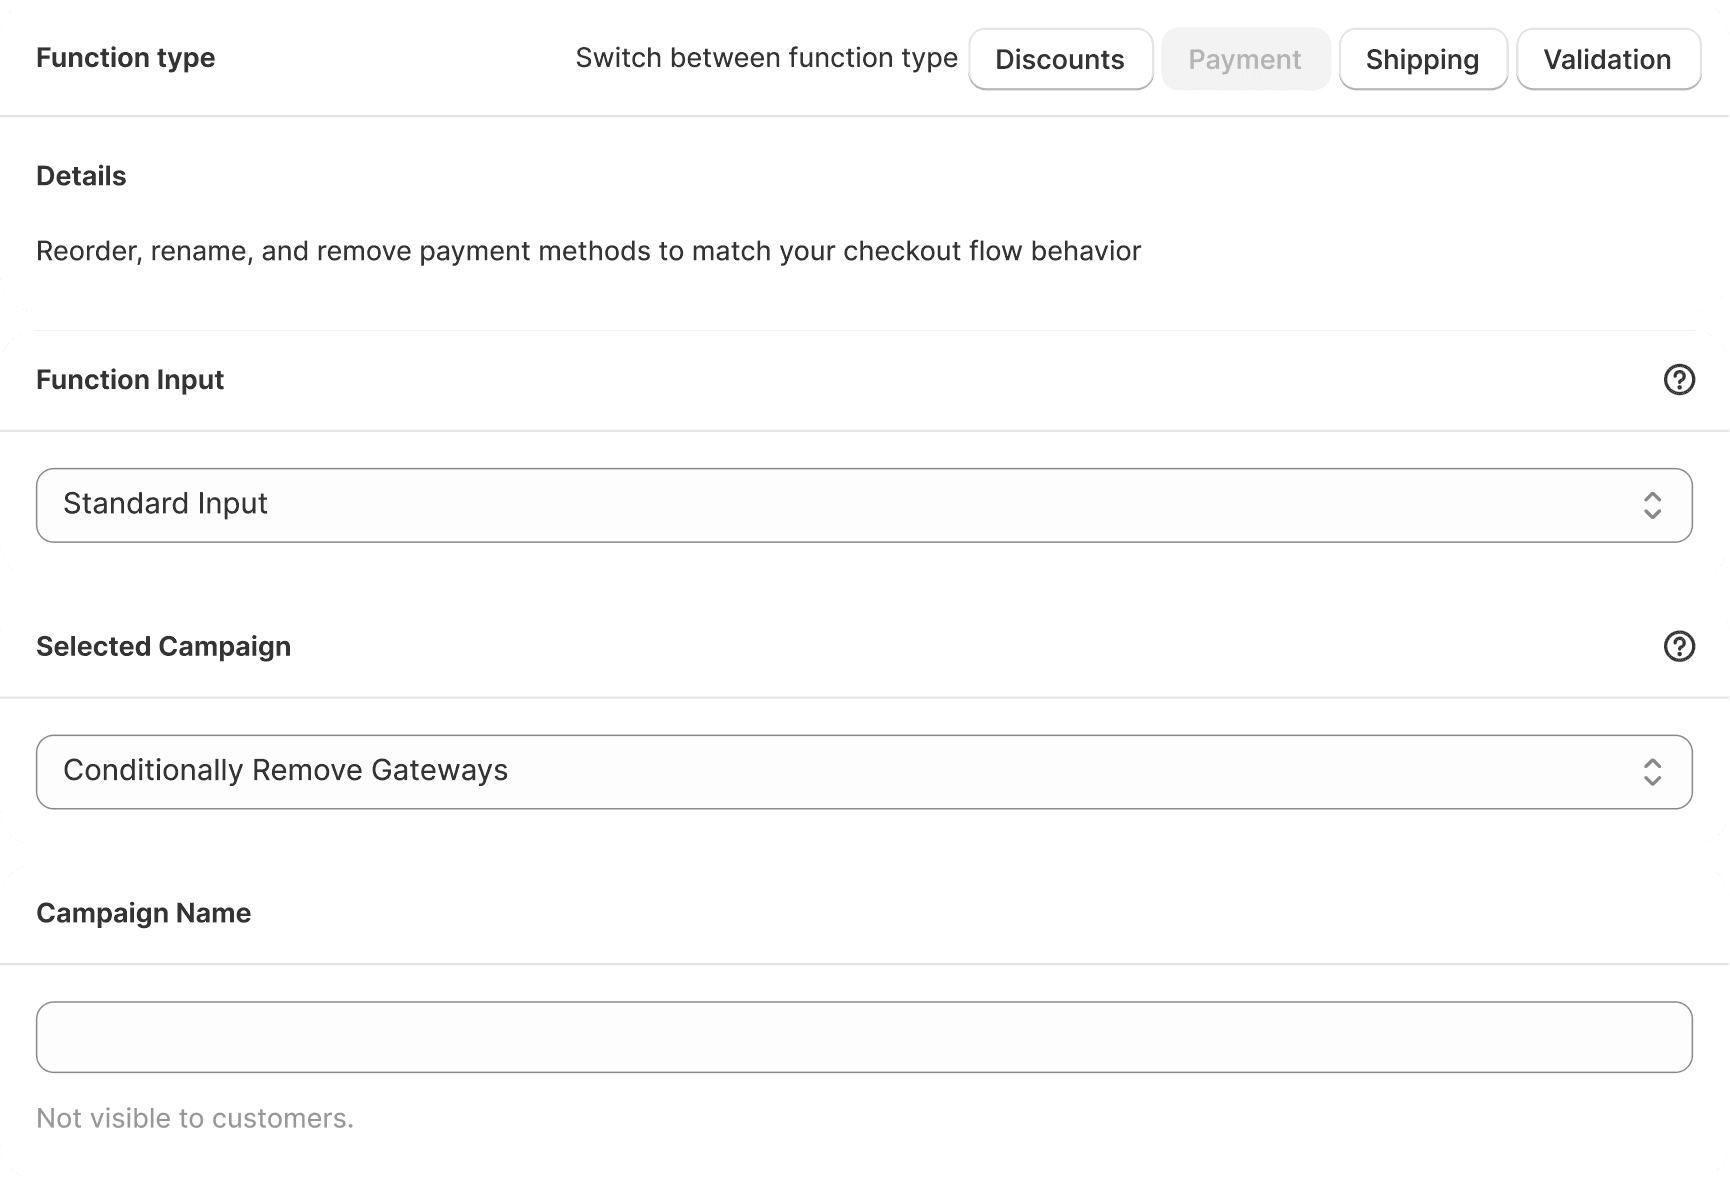Switch function type to Discounts
1730x1180 pixels.
(1060, 60)
